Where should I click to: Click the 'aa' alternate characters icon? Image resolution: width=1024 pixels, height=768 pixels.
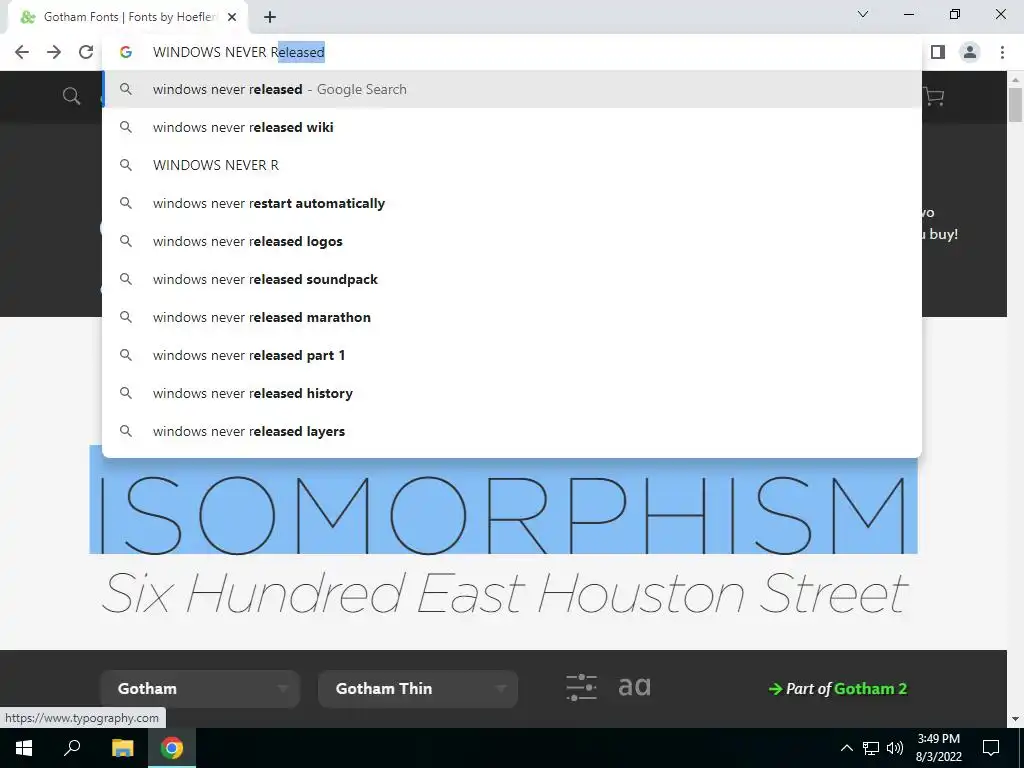pos(634,687)
